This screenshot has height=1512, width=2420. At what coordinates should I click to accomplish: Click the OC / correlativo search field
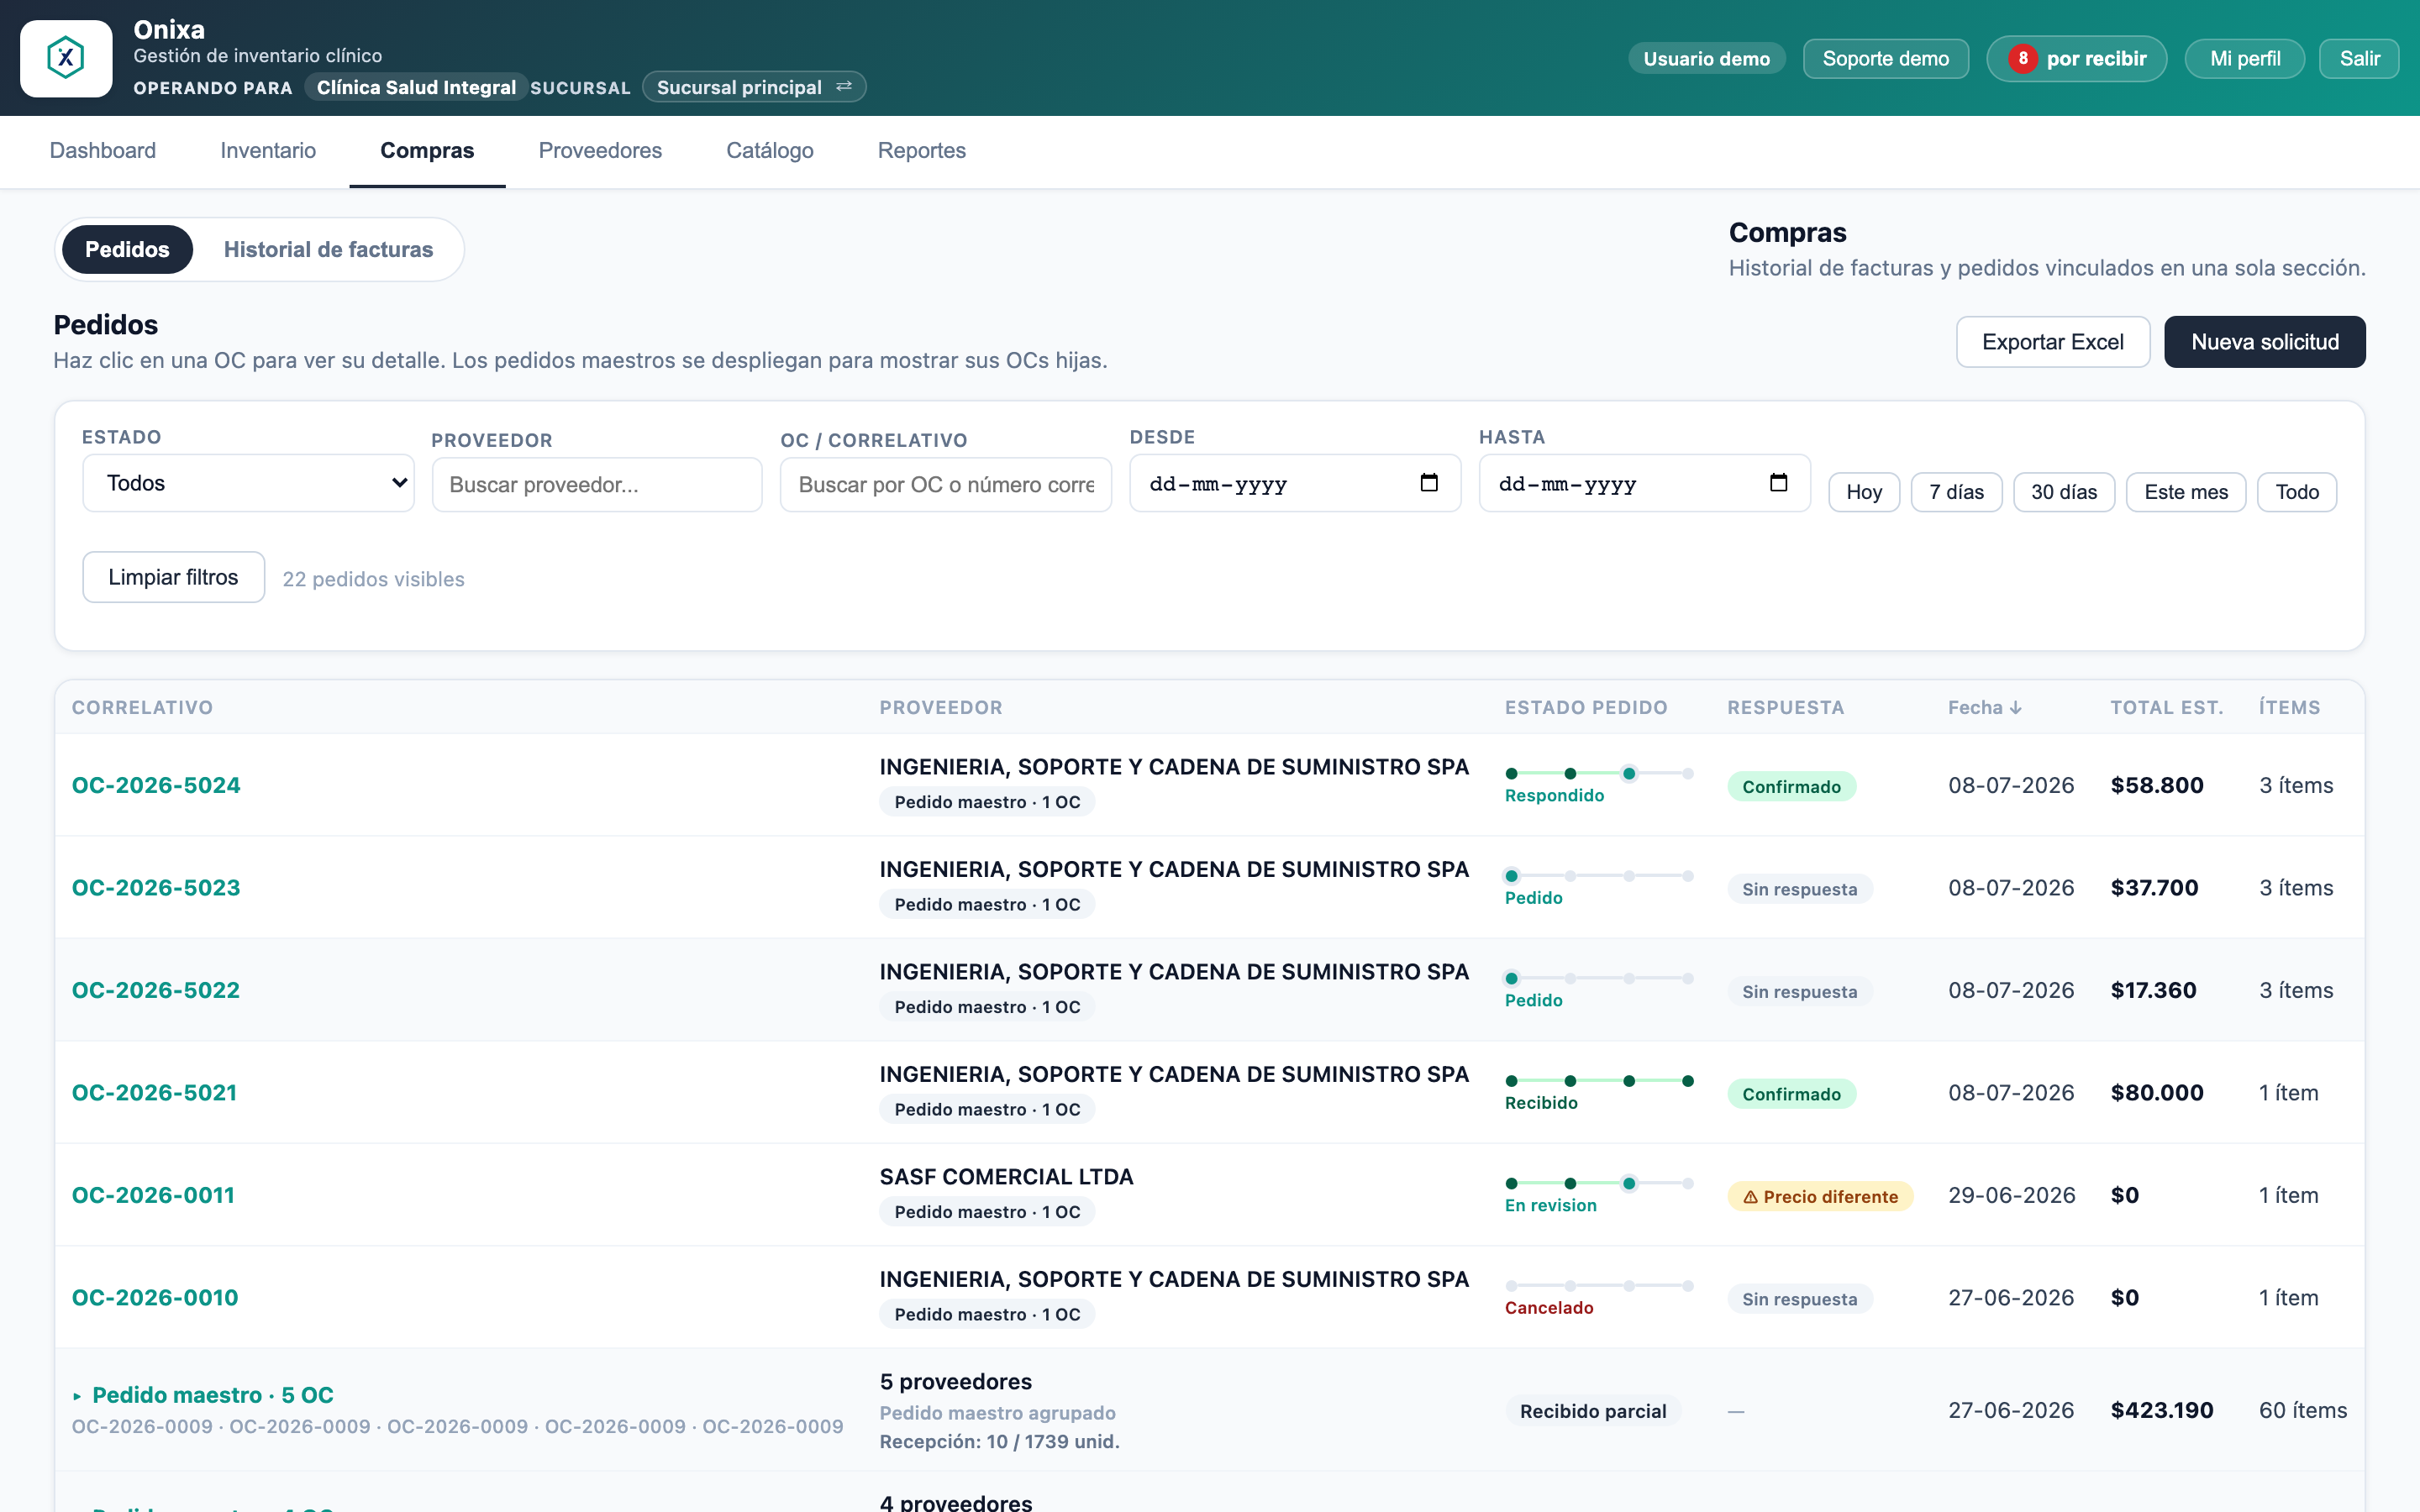946,485
